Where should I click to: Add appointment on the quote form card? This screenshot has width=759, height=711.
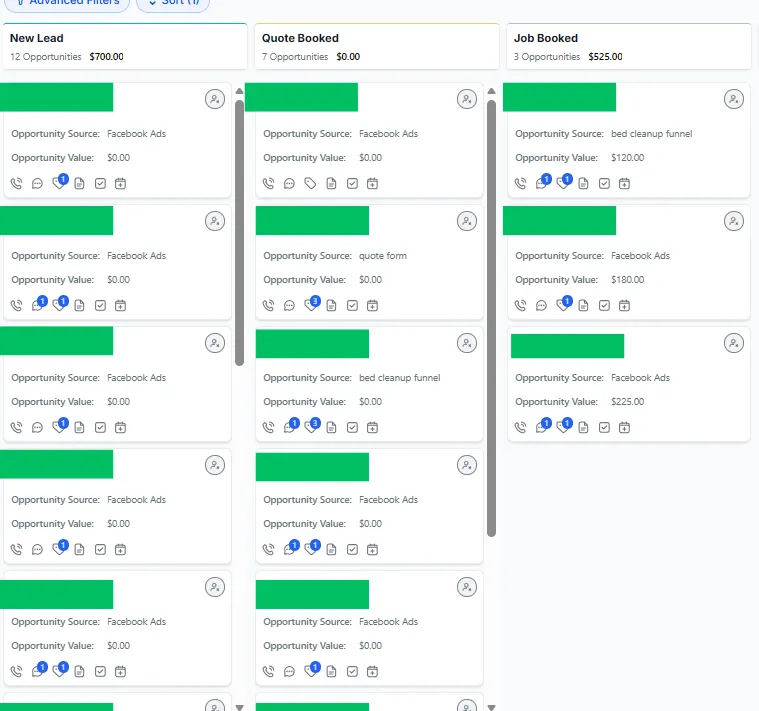(x=372, y=305)
